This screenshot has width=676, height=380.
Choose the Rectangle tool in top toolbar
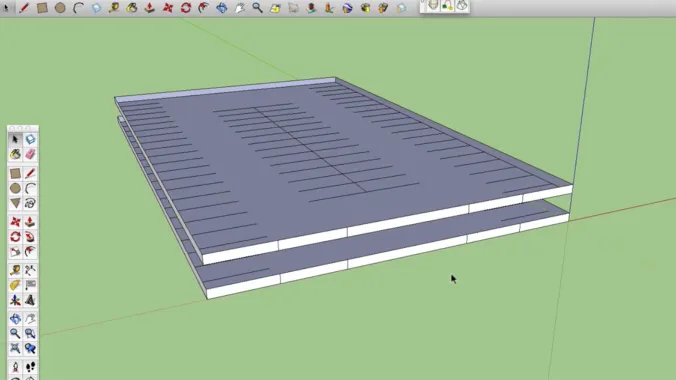42,7
